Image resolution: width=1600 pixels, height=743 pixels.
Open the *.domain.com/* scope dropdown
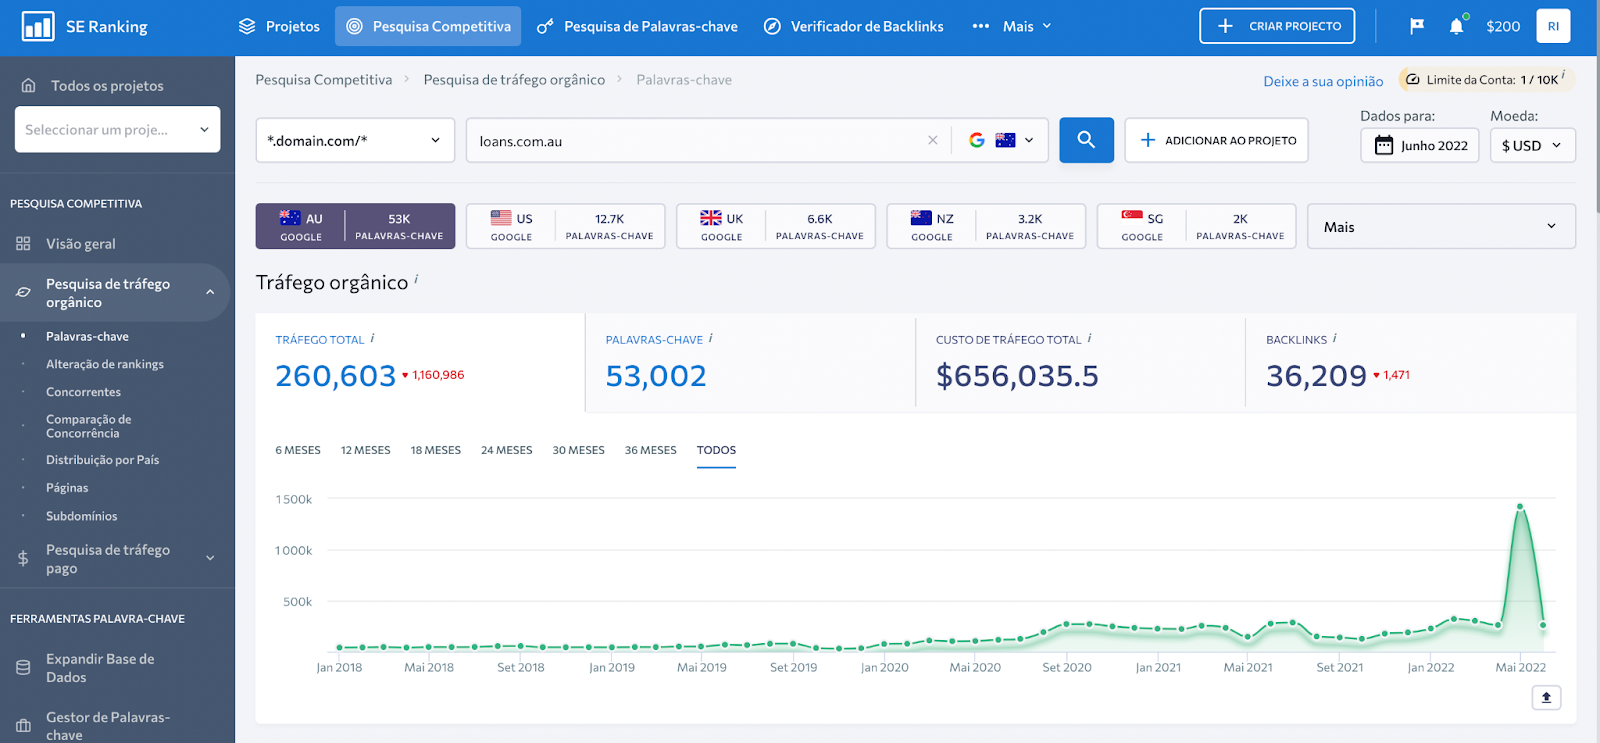point(355,140)
